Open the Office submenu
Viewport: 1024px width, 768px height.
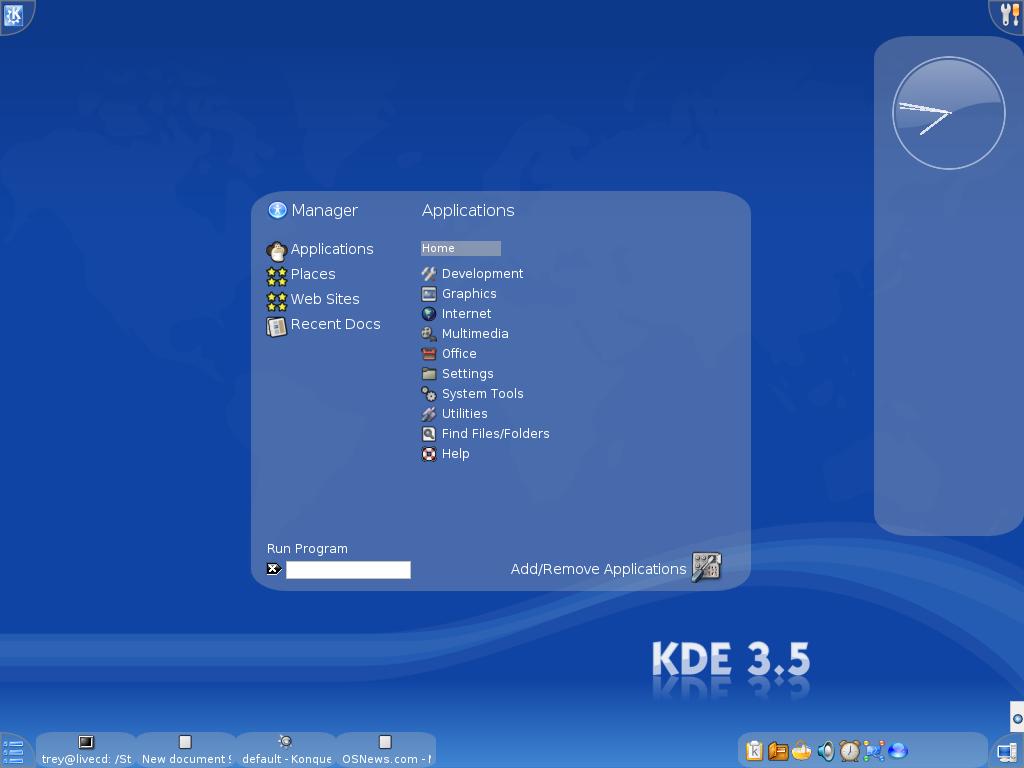459,354
